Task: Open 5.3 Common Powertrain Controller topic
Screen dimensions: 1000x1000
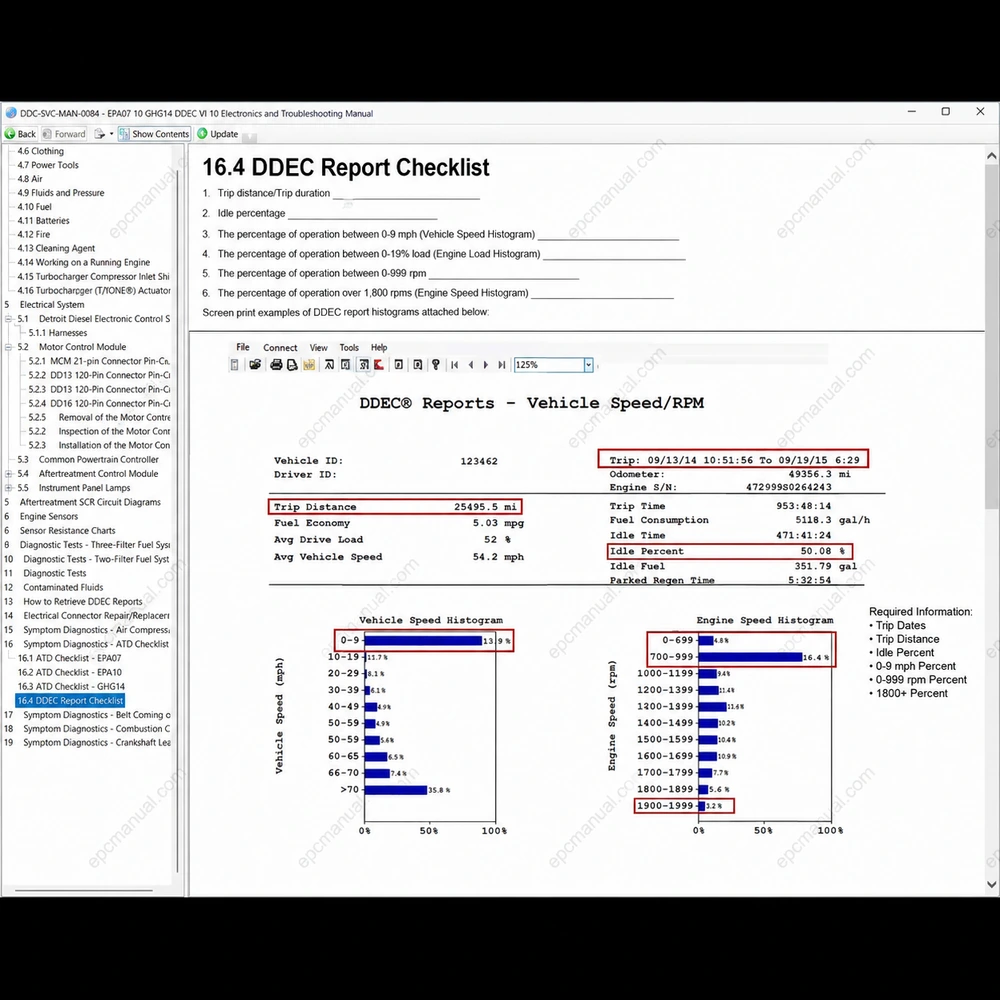Action: (x=88, y=459)
